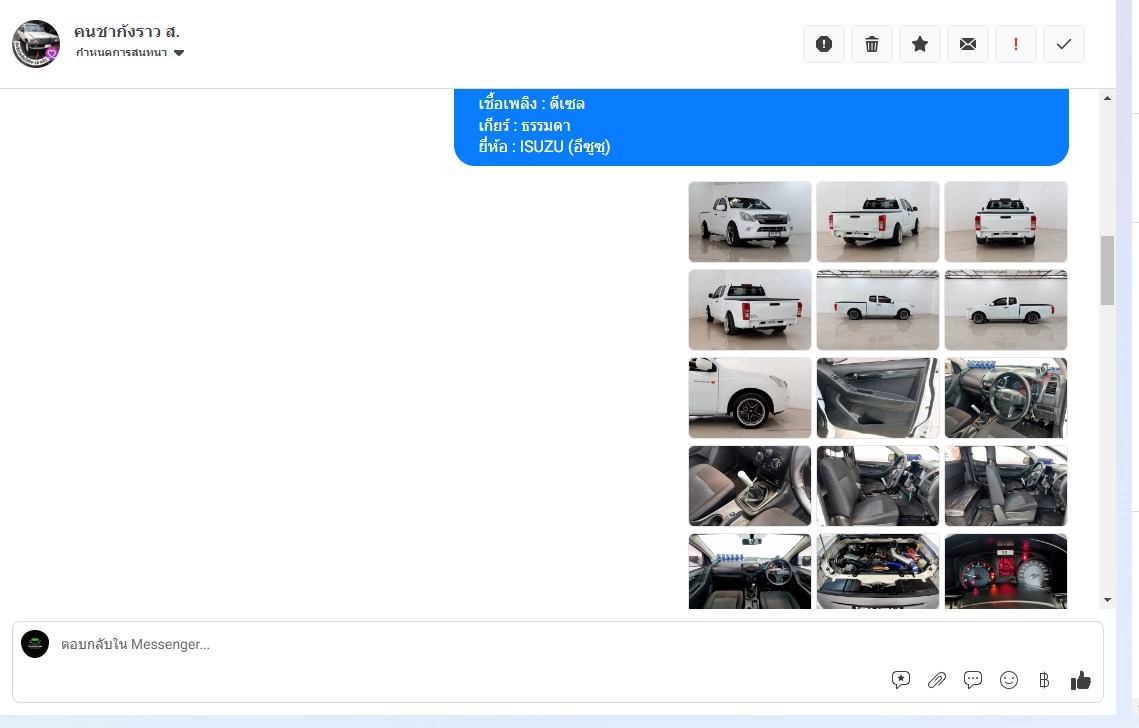
Task: Open front seats photo in middle column
Action: pos(877,485)
